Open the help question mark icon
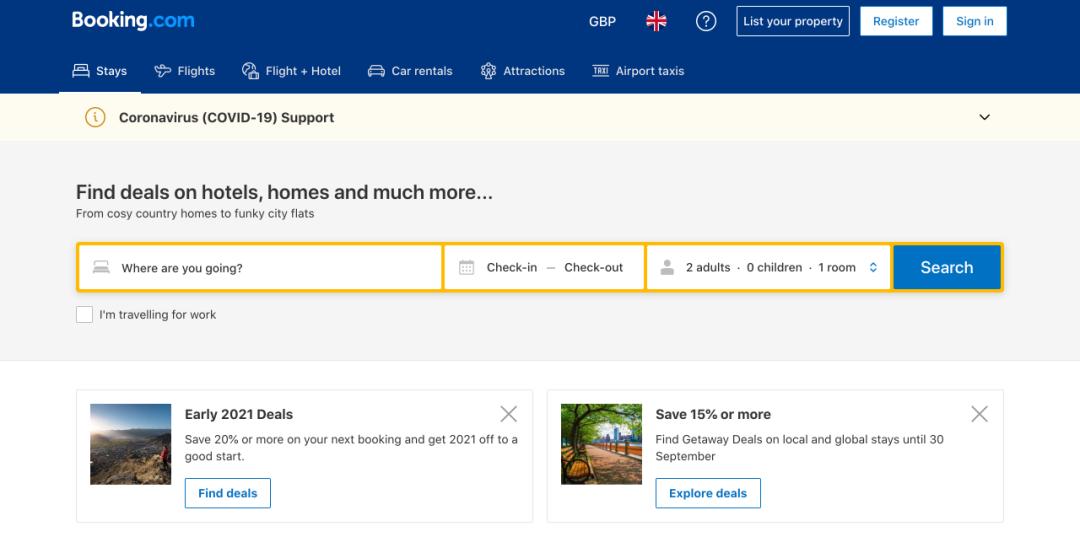The width and height of the screenshot is (1080, 537). pyautogui.click(x=706, y=21)
